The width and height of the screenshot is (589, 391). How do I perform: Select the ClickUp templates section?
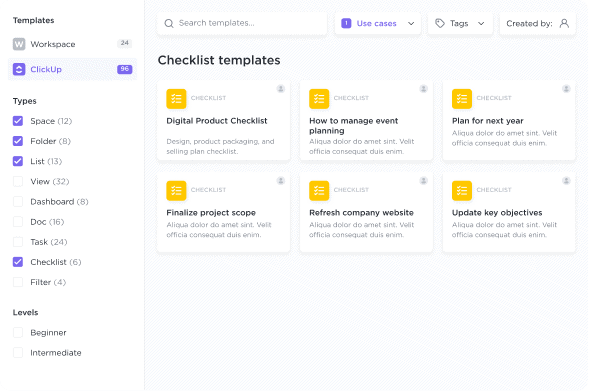[72, 69]
